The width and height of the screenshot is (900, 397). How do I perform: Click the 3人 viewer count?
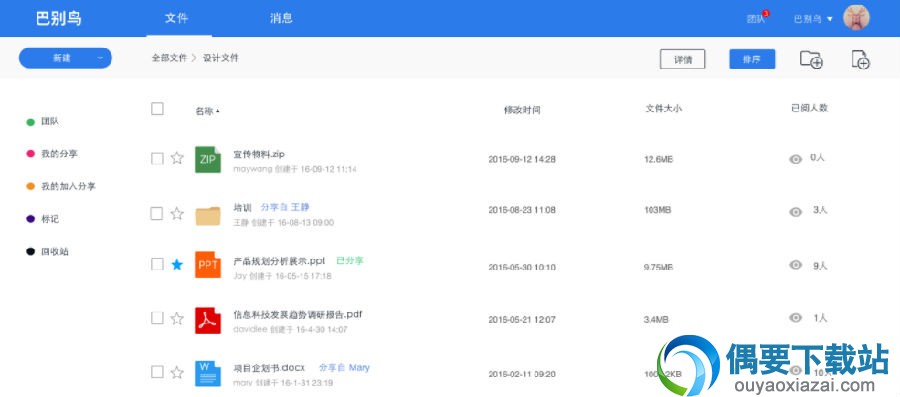(820, 210)
